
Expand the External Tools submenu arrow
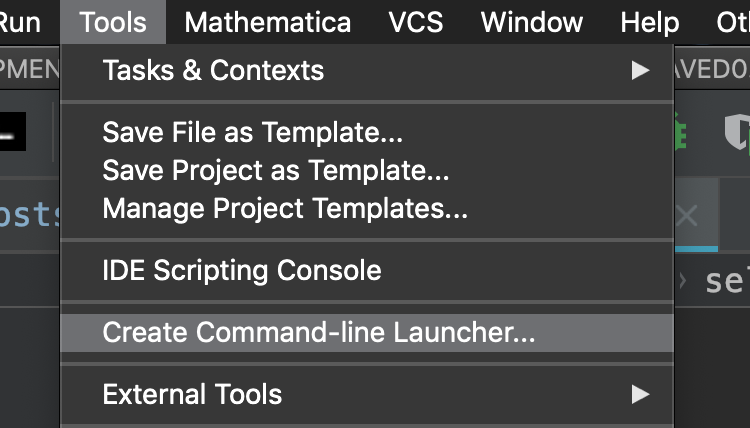pos(640,394)
